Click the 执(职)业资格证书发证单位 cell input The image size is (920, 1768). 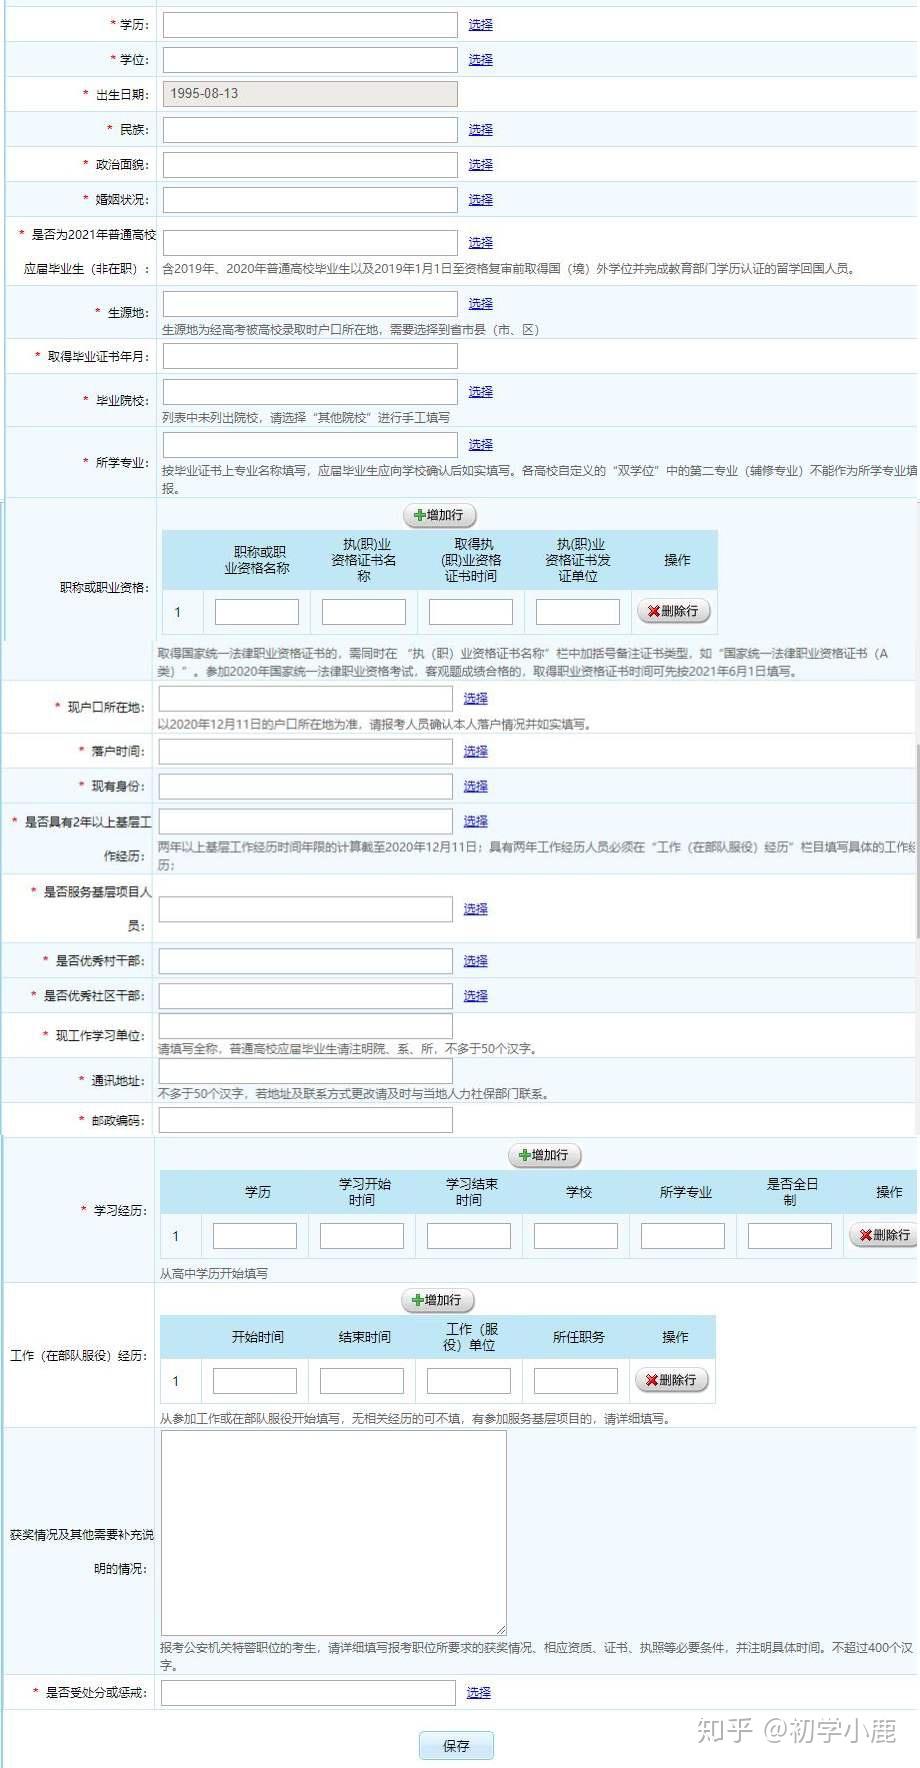coord(578,611)
